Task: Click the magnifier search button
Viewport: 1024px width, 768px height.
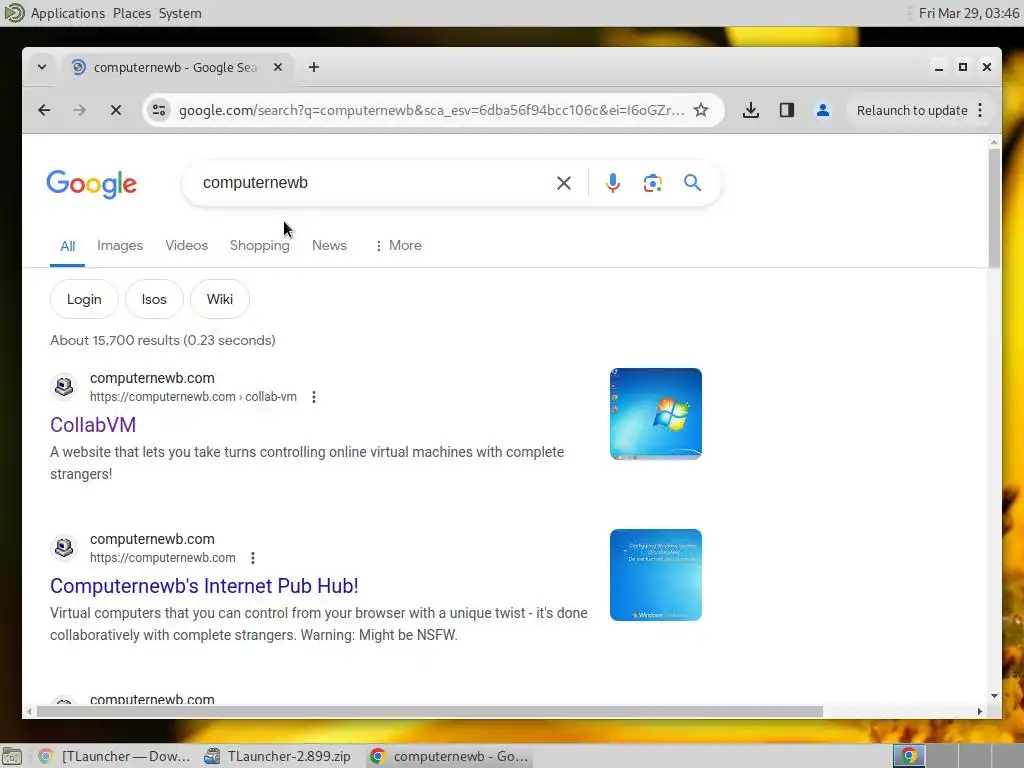Action: pos(693,183)
